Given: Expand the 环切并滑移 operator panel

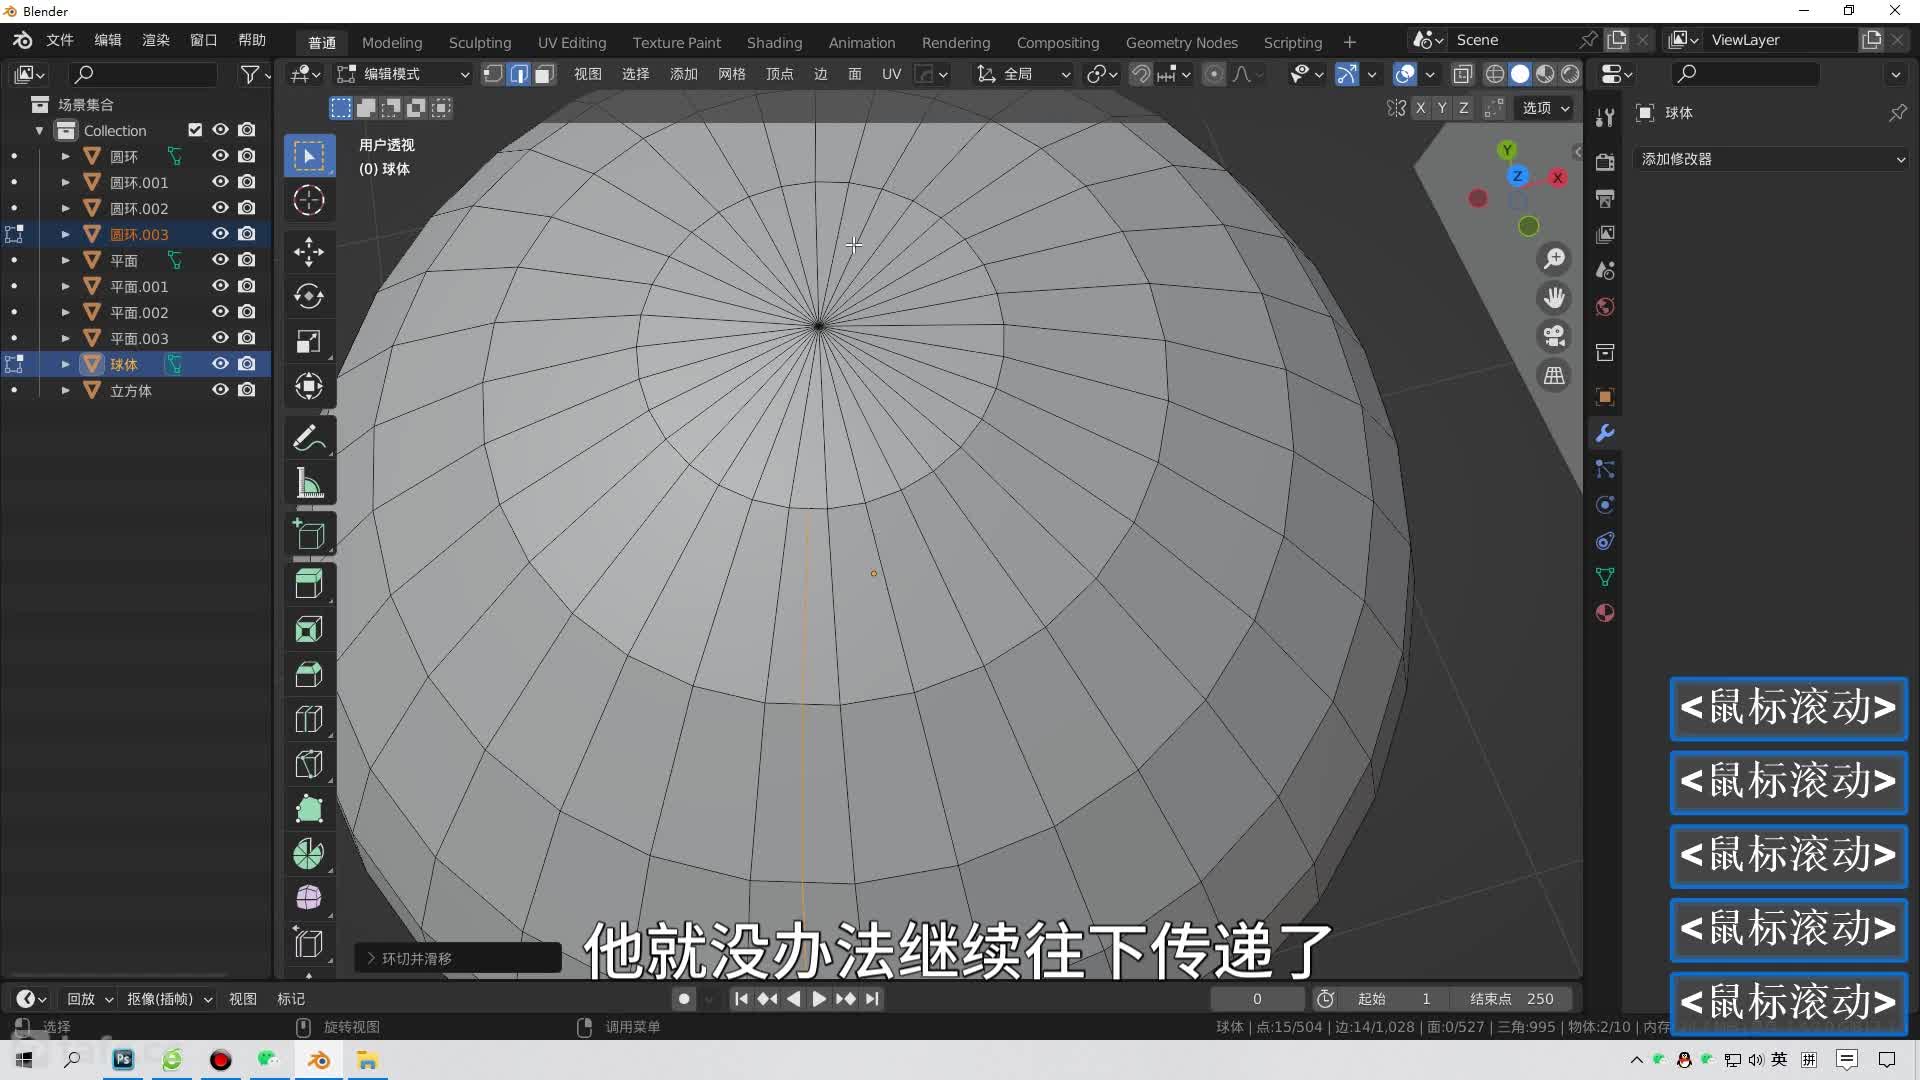Looking at the screenshot, I should [458, 958].
